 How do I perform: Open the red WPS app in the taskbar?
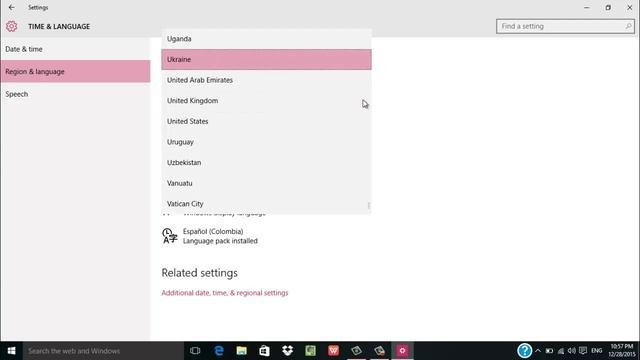333,351
